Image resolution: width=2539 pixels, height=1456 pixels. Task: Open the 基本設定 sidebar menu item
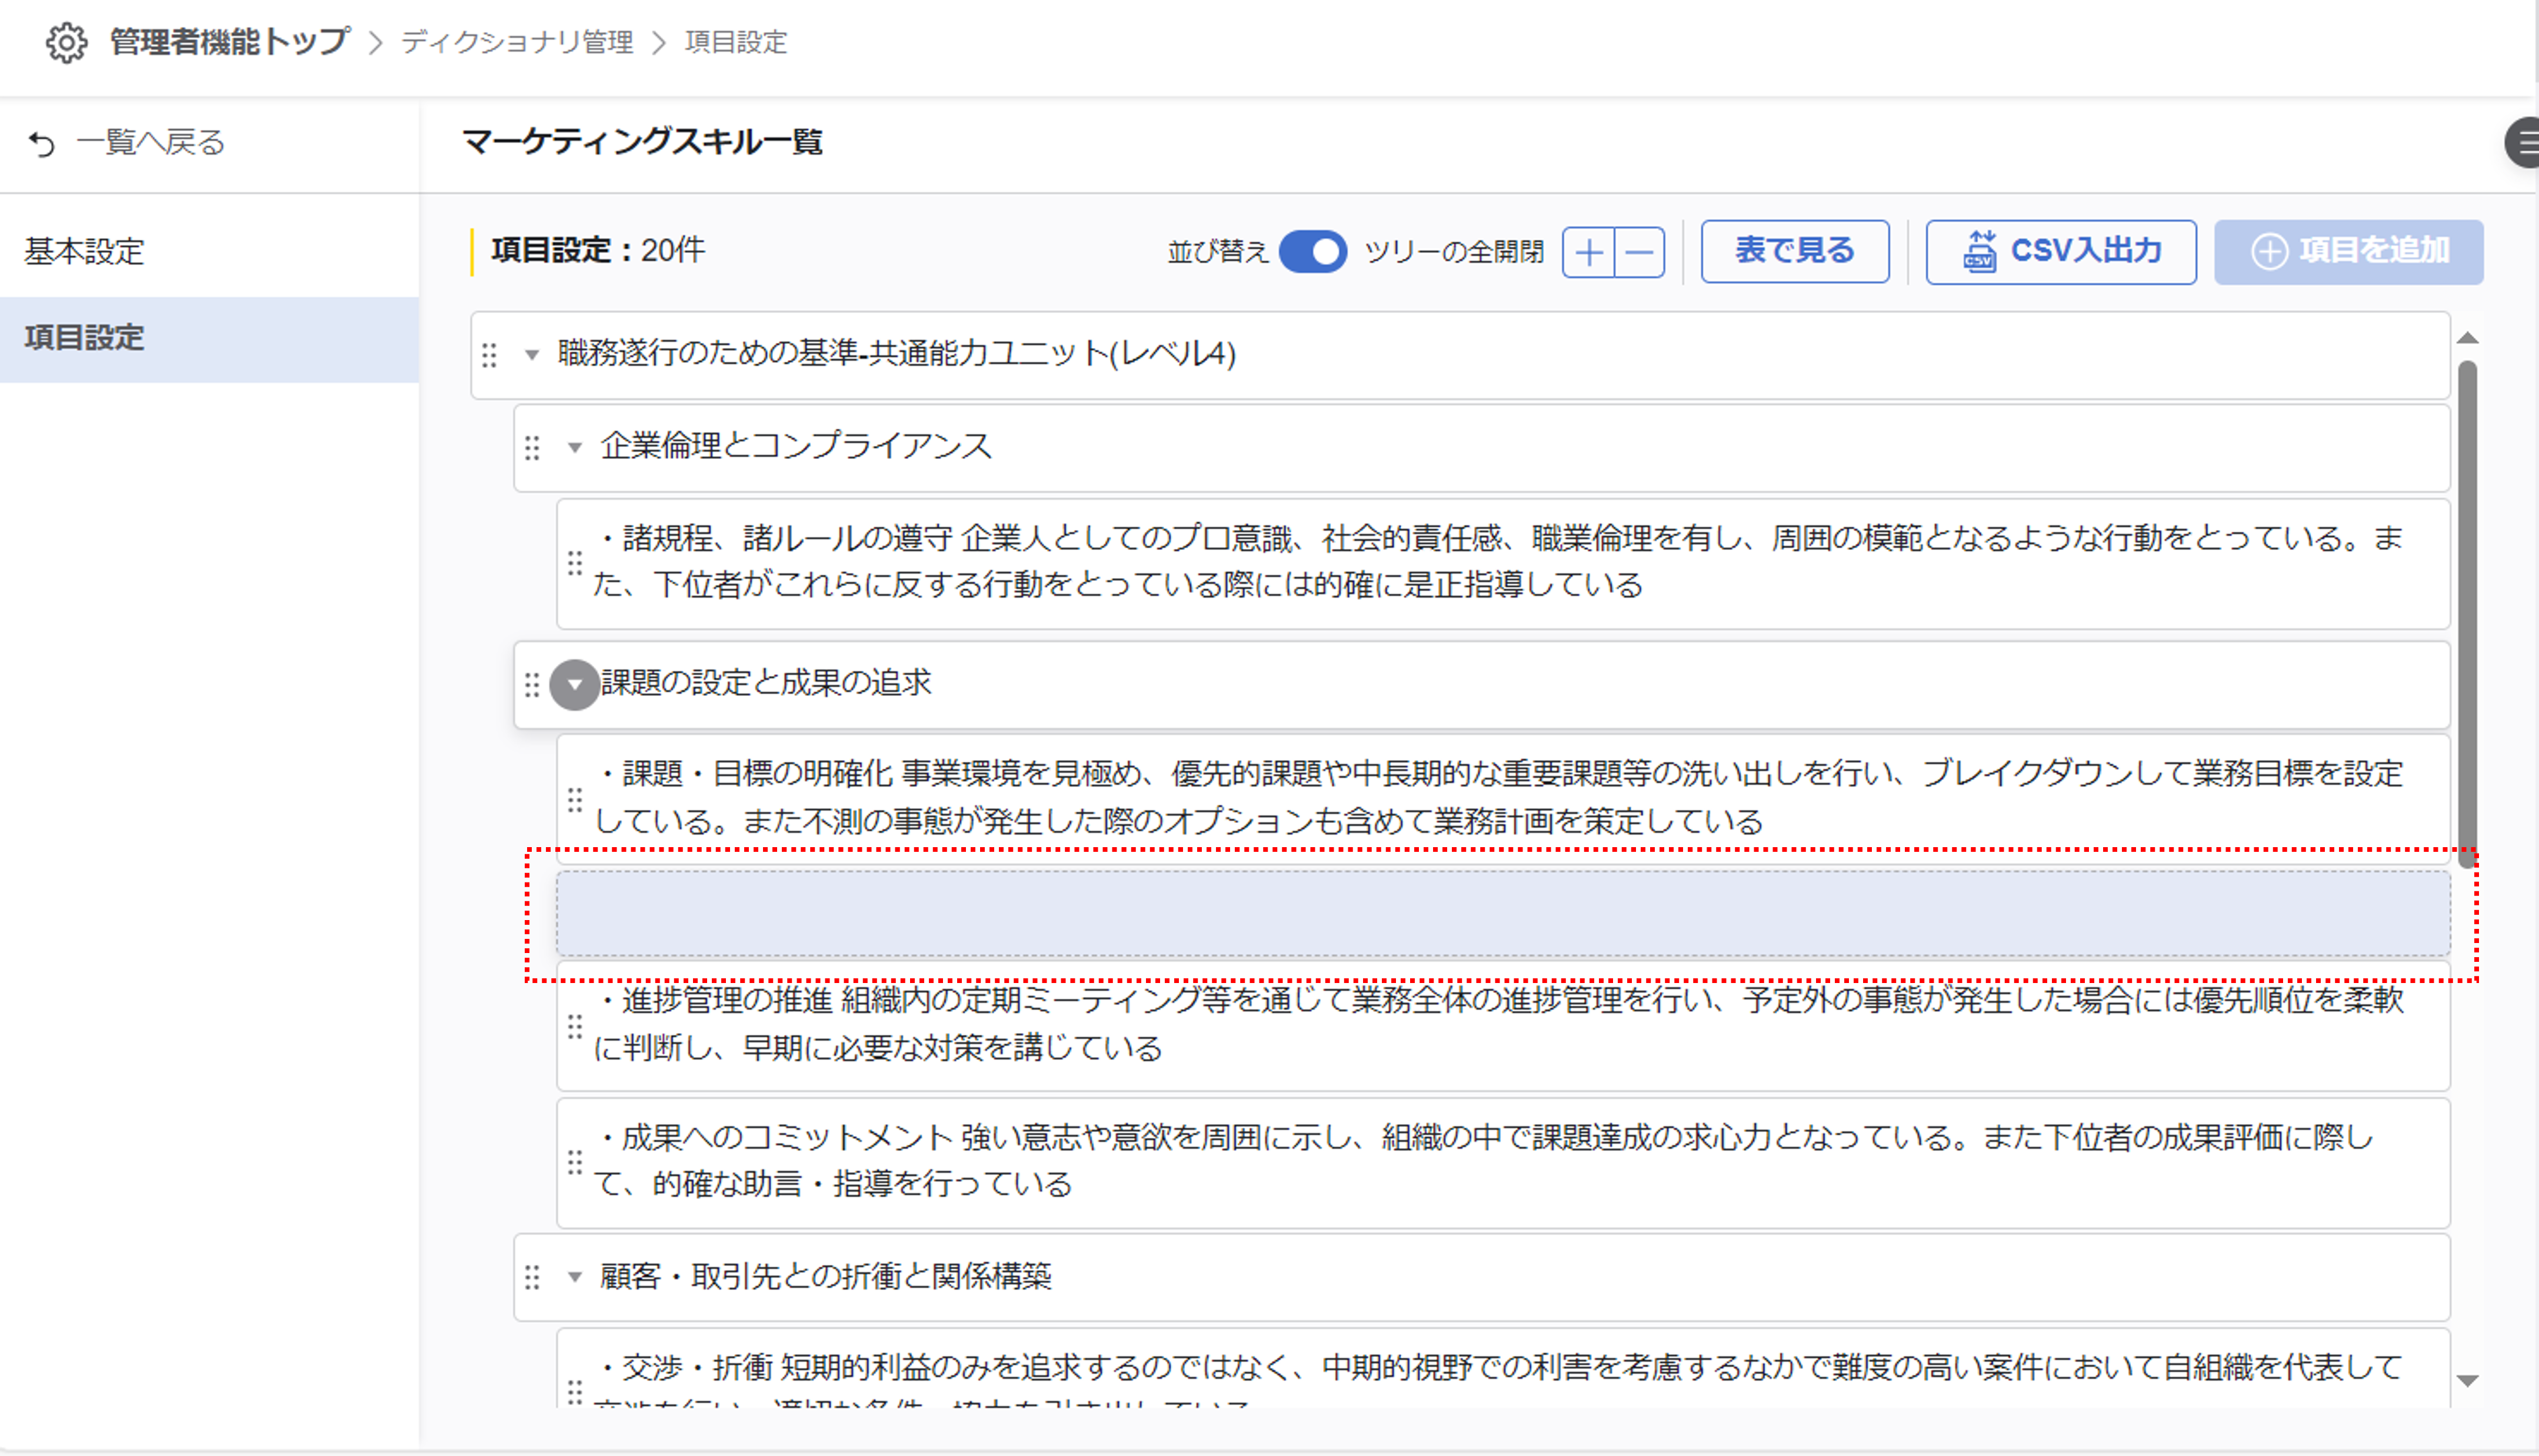coord(85,251)
